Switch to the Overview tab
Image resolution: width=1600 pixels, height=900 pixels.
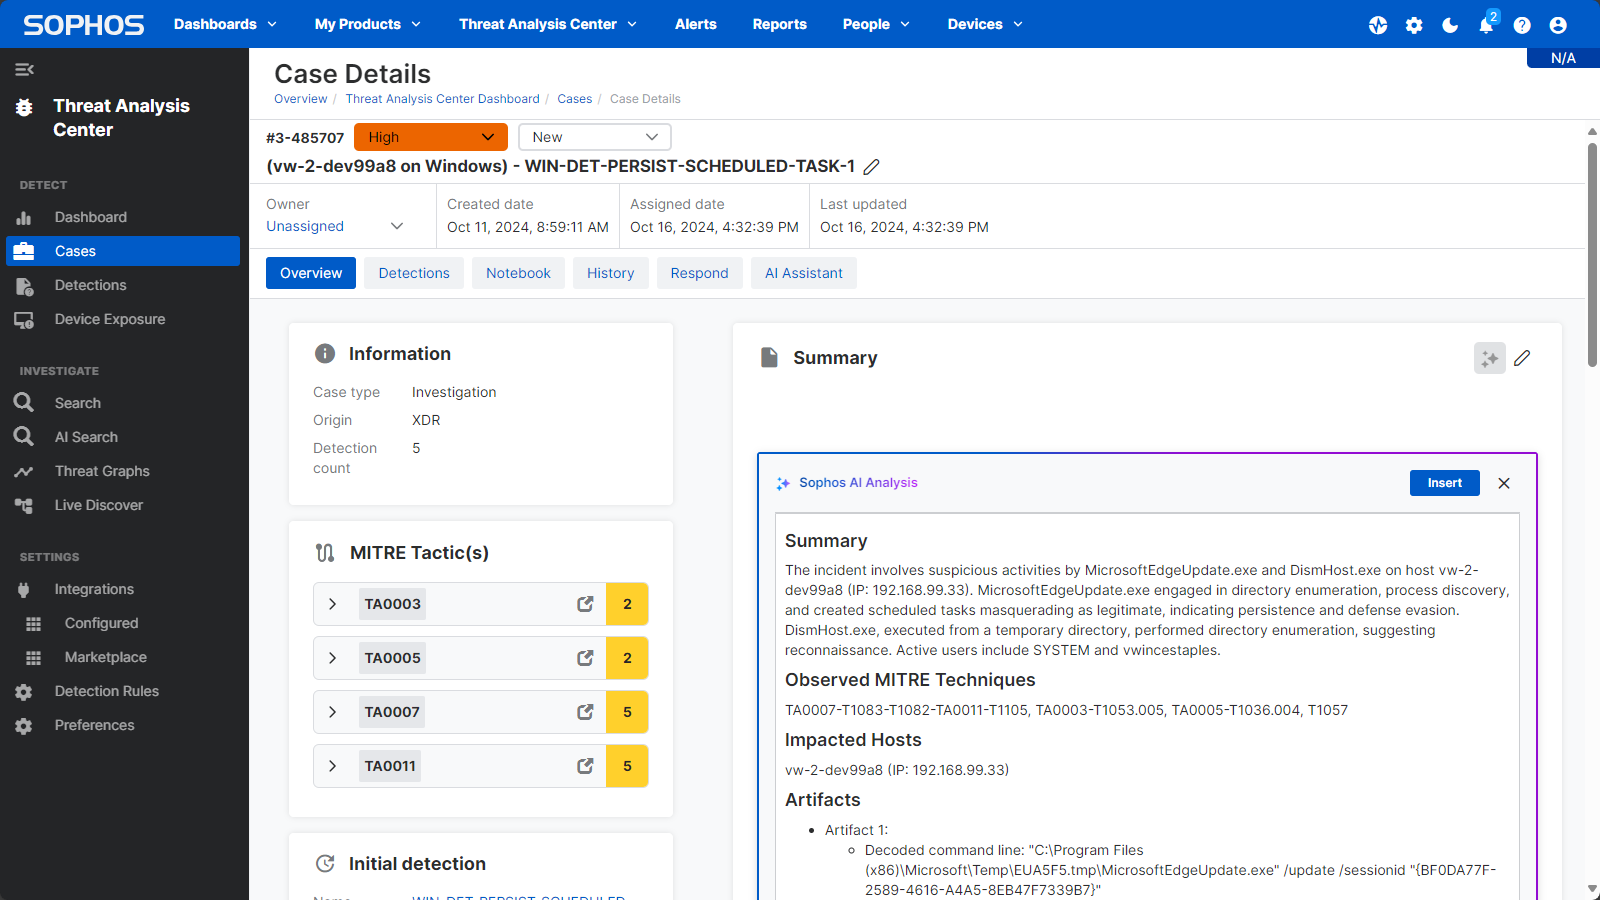point(311,273)
